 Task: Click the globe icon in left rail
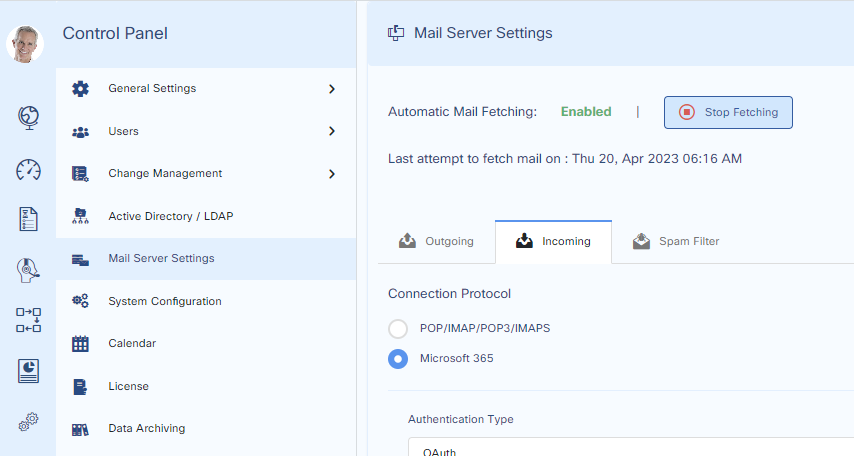click(28, 118)
